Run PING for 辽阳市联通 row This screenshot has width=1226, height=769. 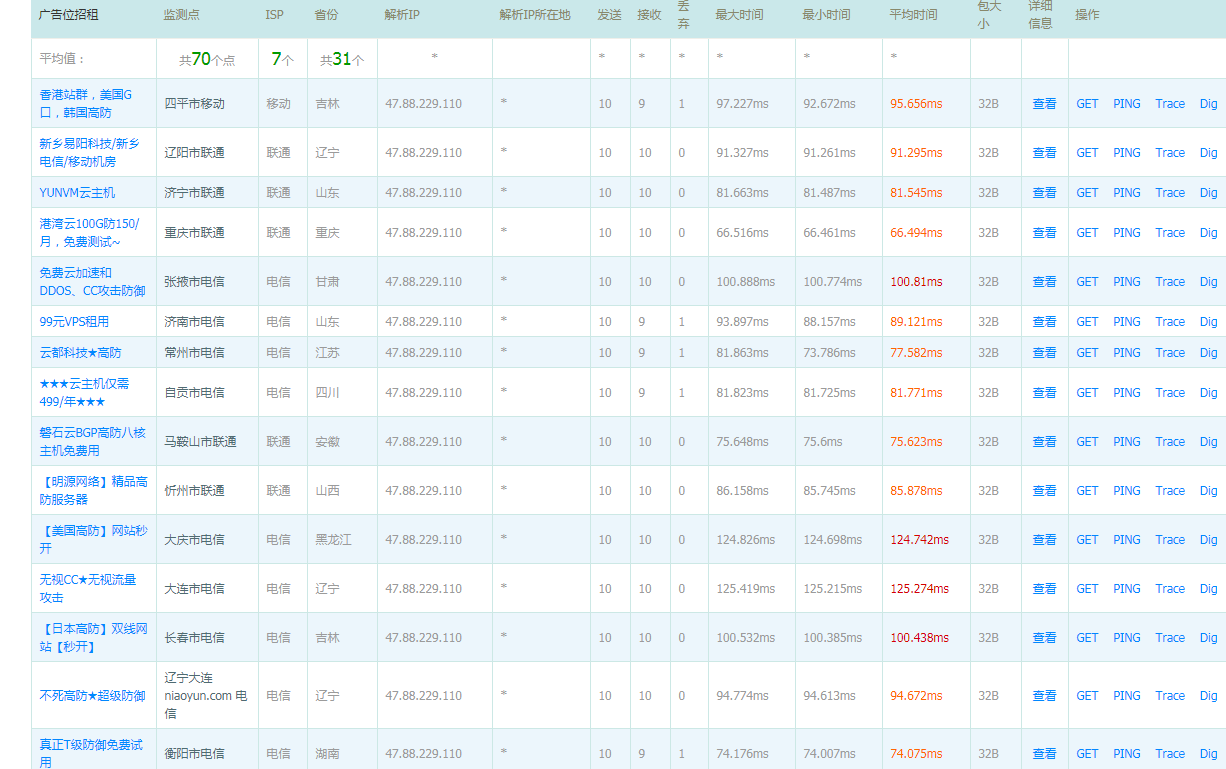click(x=1127, y=153)
